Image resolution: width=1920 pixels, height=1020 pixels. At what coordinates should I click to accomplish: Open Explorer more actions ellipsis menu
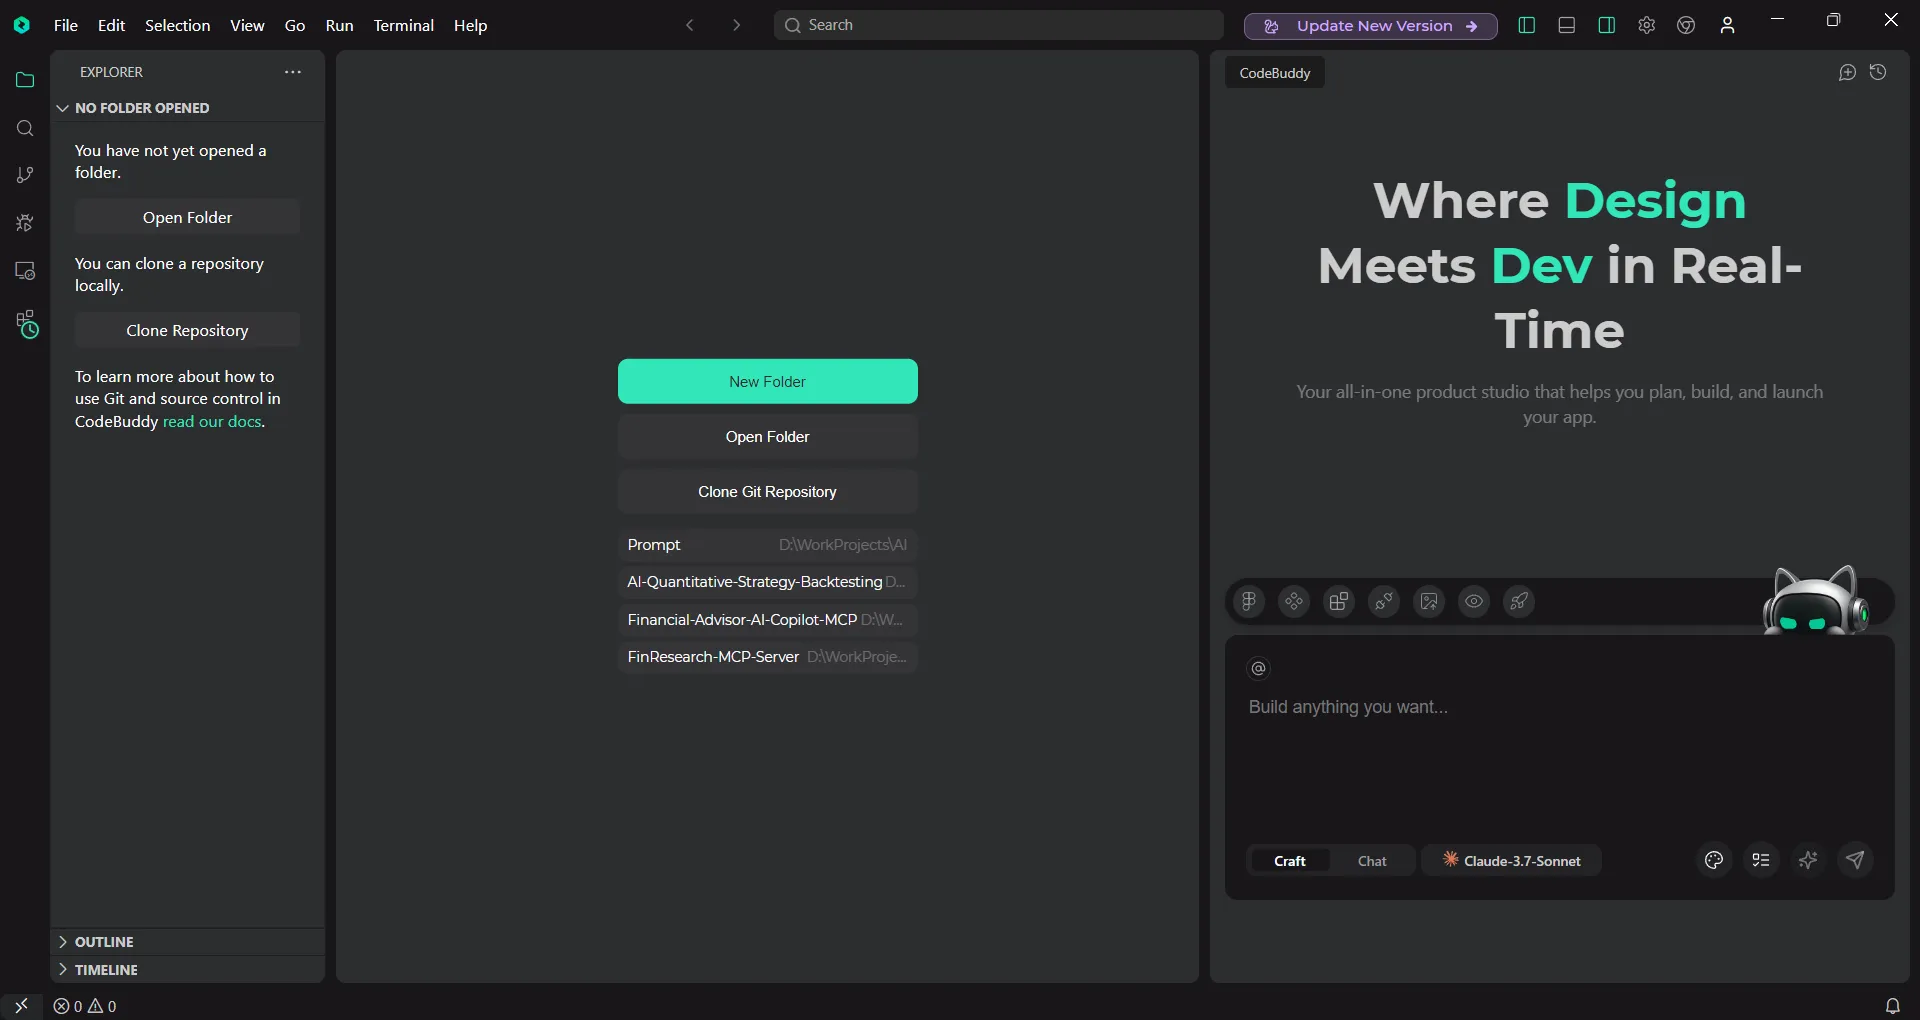point(292,72)
